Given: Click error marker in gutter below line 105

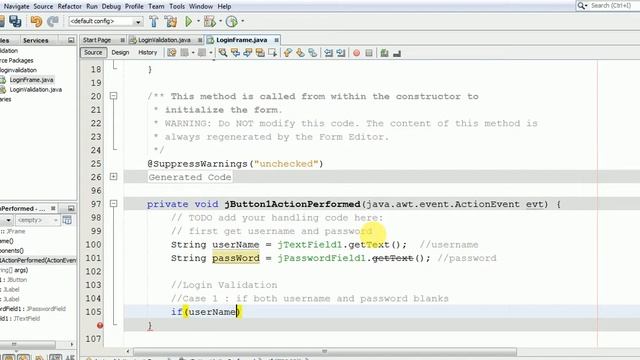Looking at the screenshot, I should tap(100, 325).
